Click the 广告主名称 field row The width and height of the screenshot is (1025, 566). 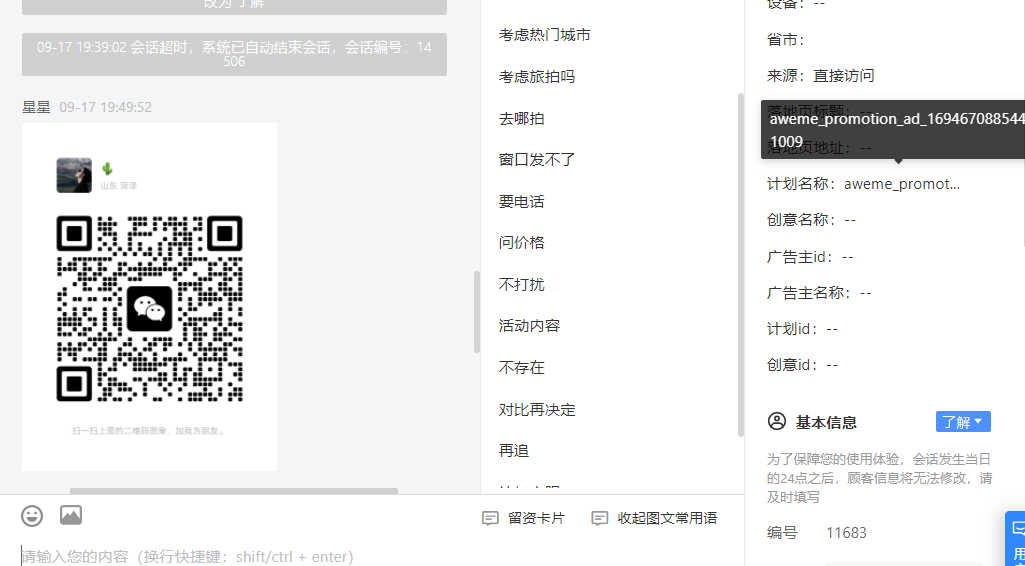point(819,293)
